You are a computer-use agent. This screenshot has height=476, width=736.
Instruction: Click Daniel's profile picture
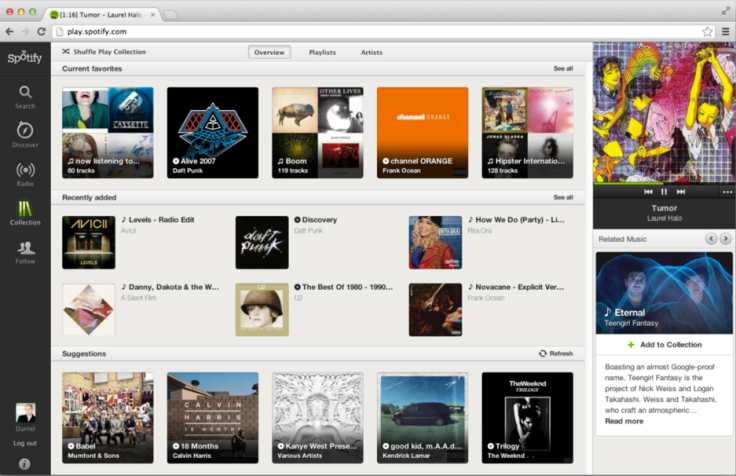[25, 413]
